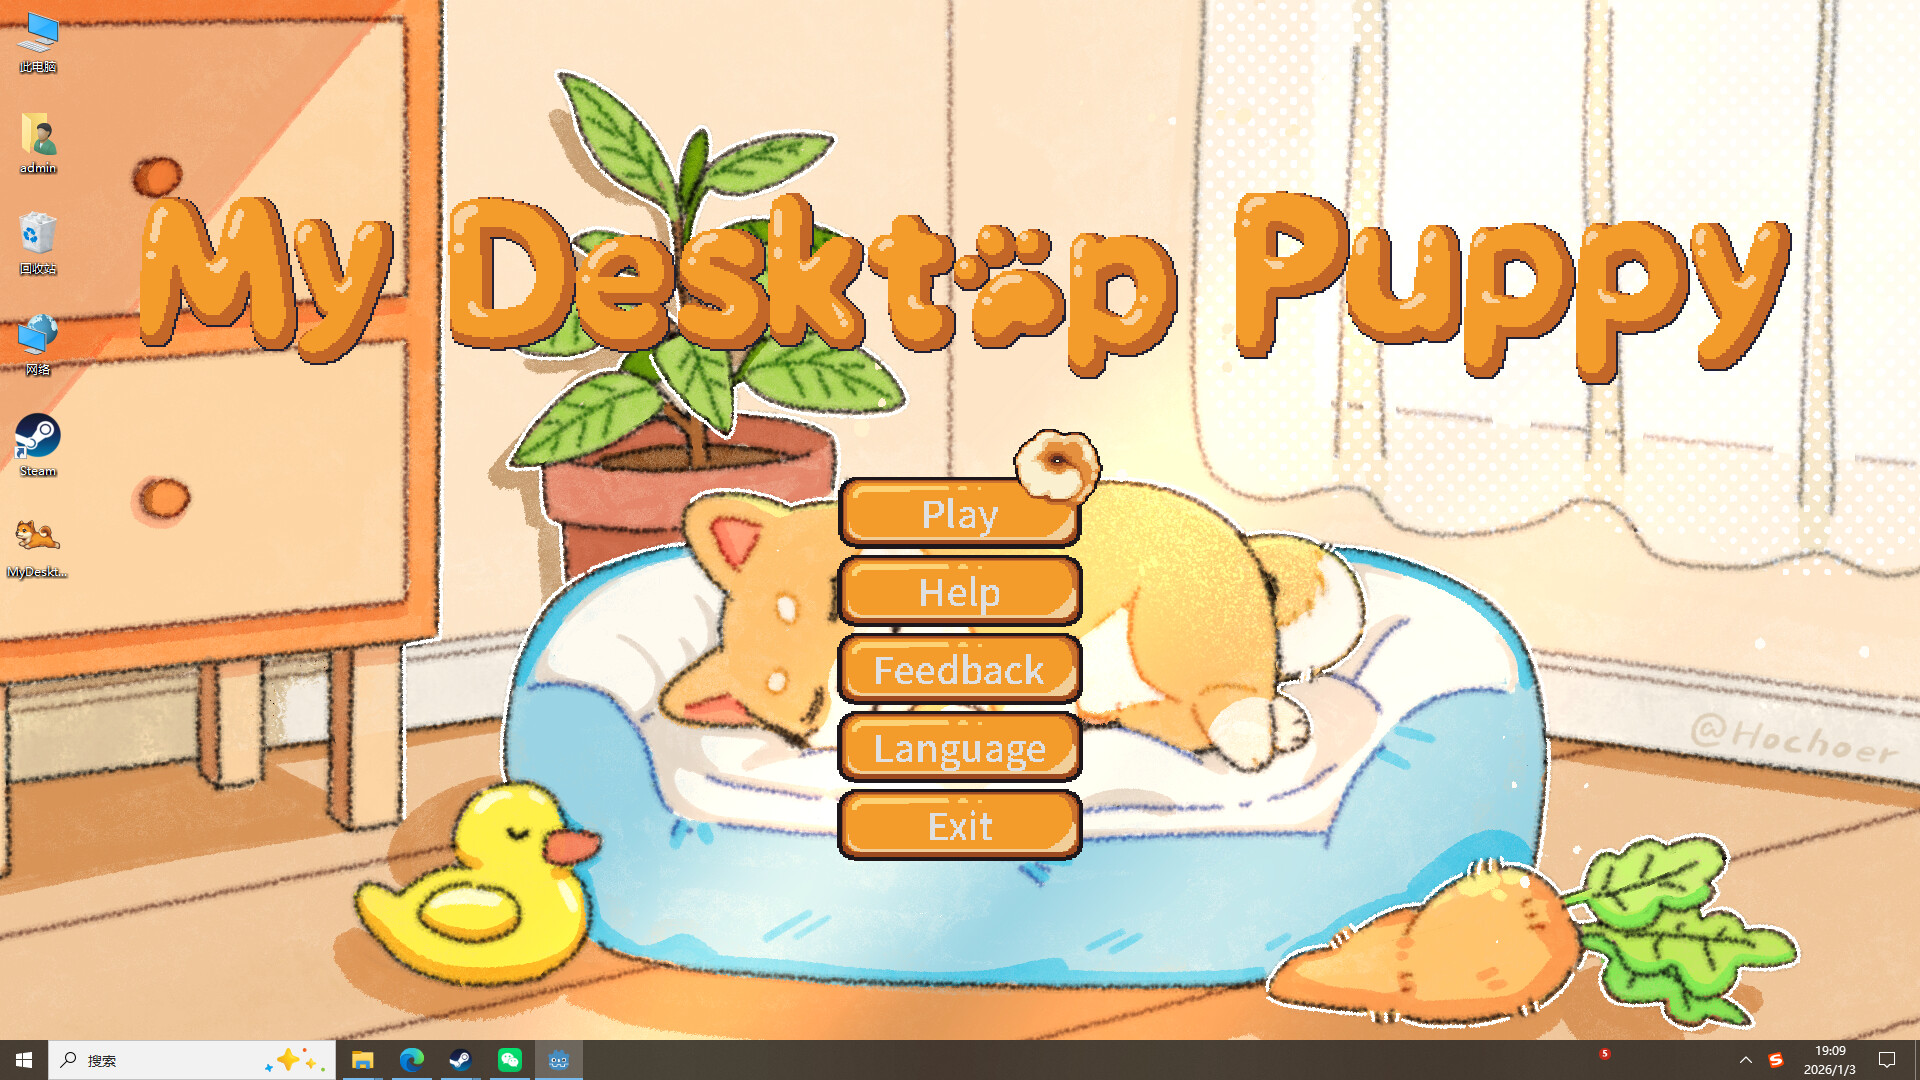Exit My Desktop Puppy
Image resolution: width=1920 pixels, height=1080 pixels.
959,826
